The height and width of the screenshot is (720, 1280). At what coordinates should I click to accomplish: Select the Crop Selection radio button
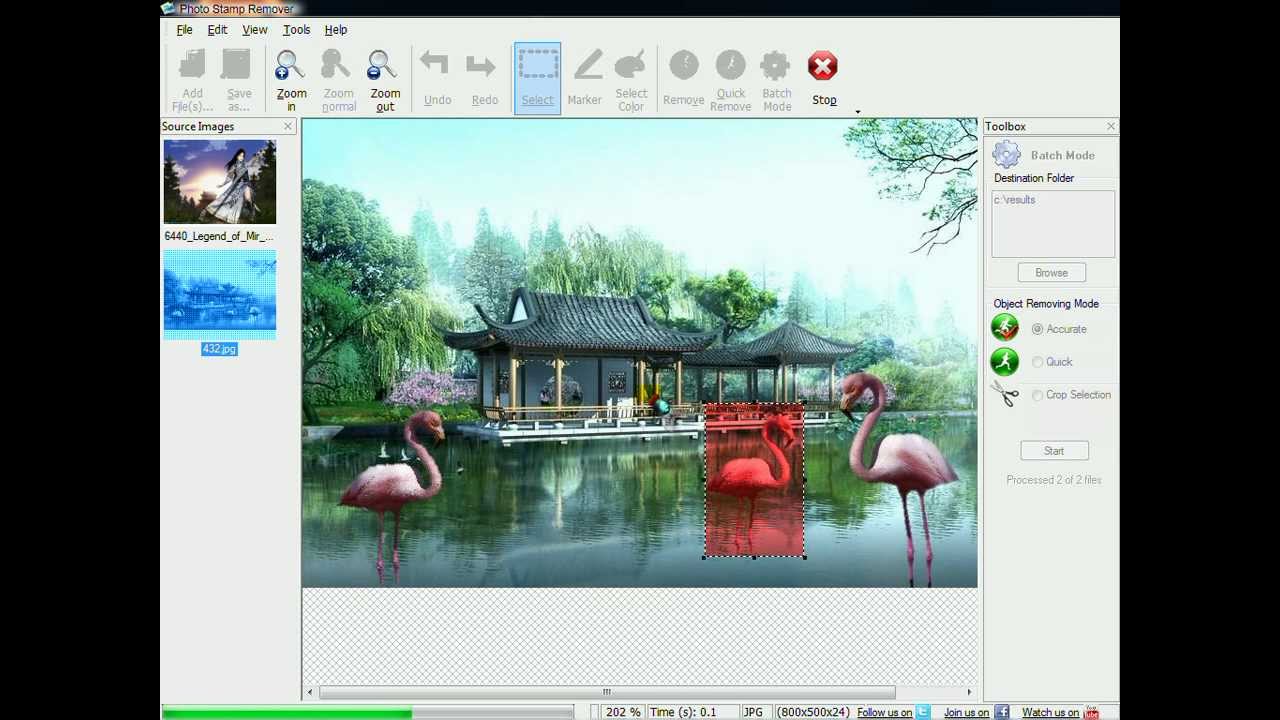click(1037, 395)
